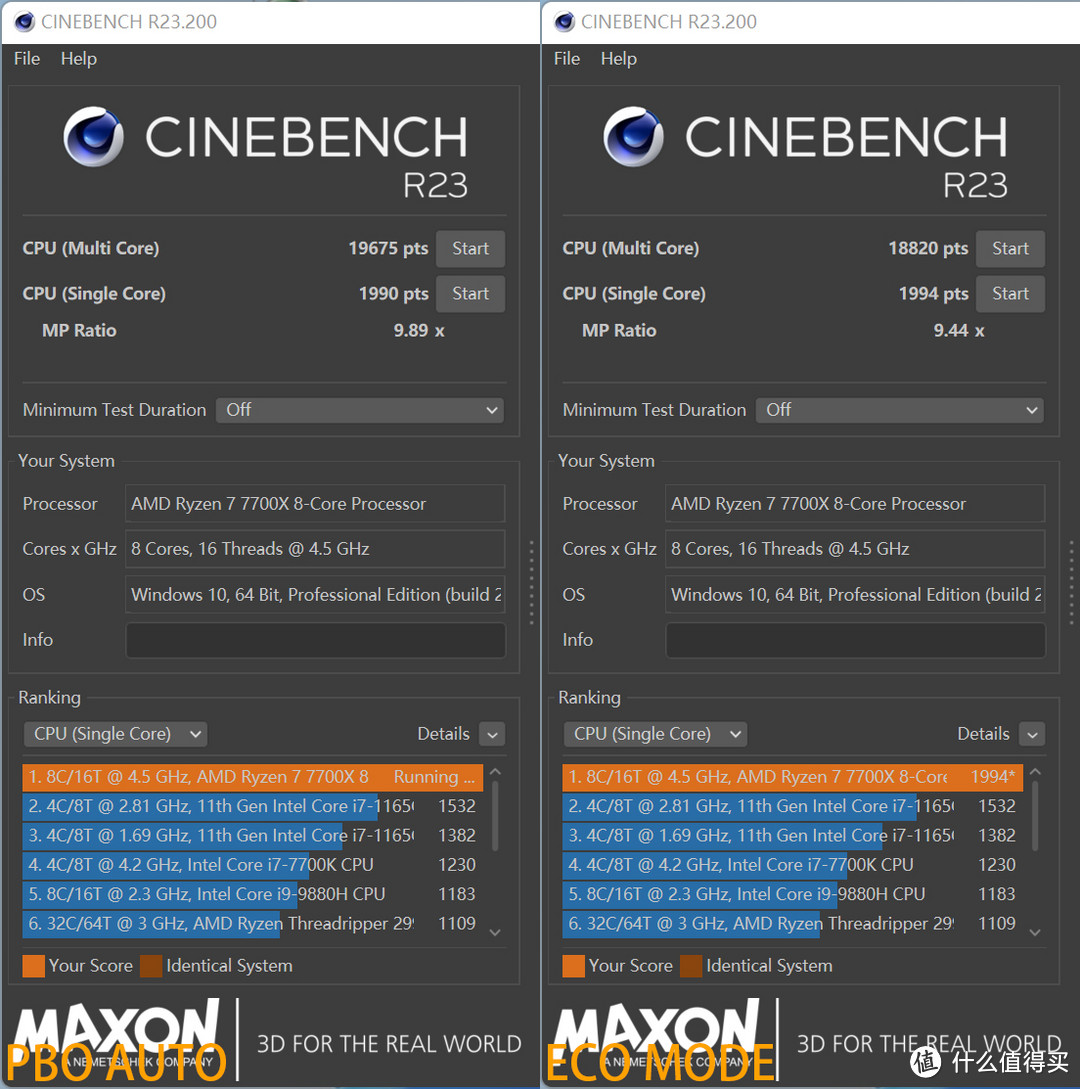Select i7-1165 1.69 GHz row in left ranking
This screenshot has width=1080, height=1089.
coord(253,836)
